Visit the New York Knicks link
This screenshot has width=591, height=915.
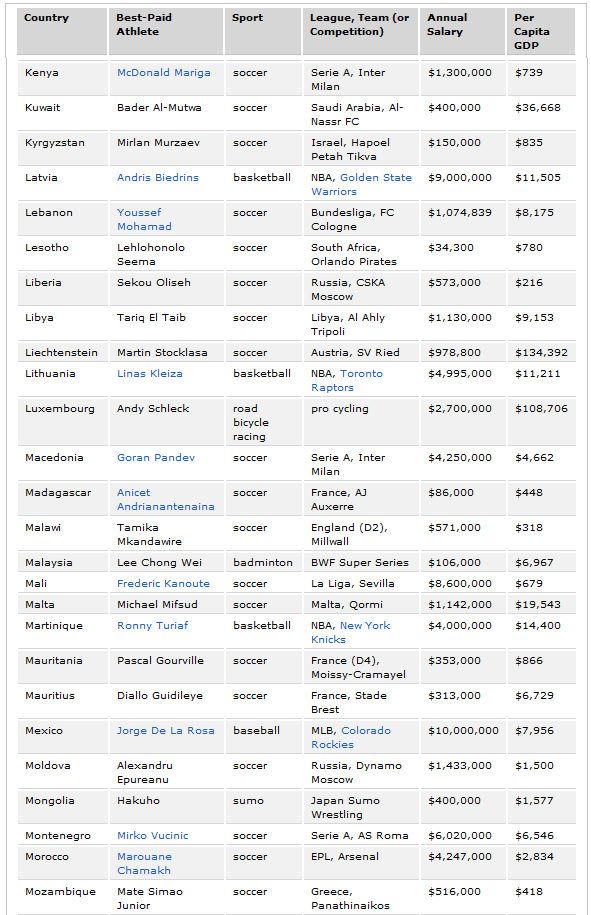pyautogui.click(x=350, y=633)
